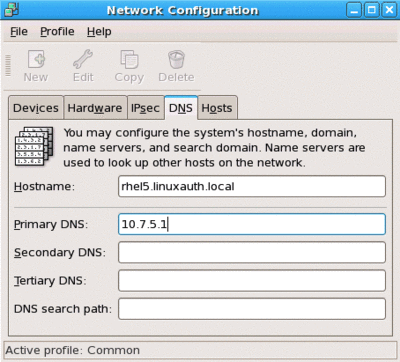Click the New device toolbar icon
Viewport: 400px width, 362px height.
(x=36, y=59)
